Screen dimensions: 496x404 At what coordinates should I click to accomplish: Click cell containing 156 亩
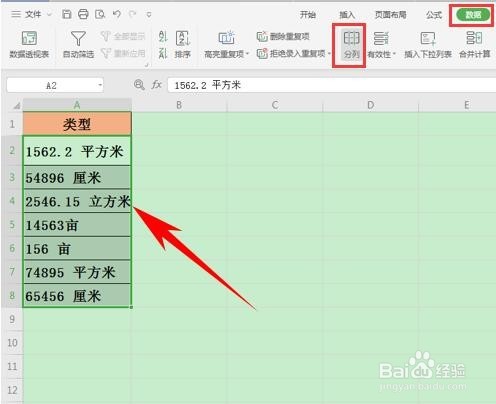click(x=77, y=249)
